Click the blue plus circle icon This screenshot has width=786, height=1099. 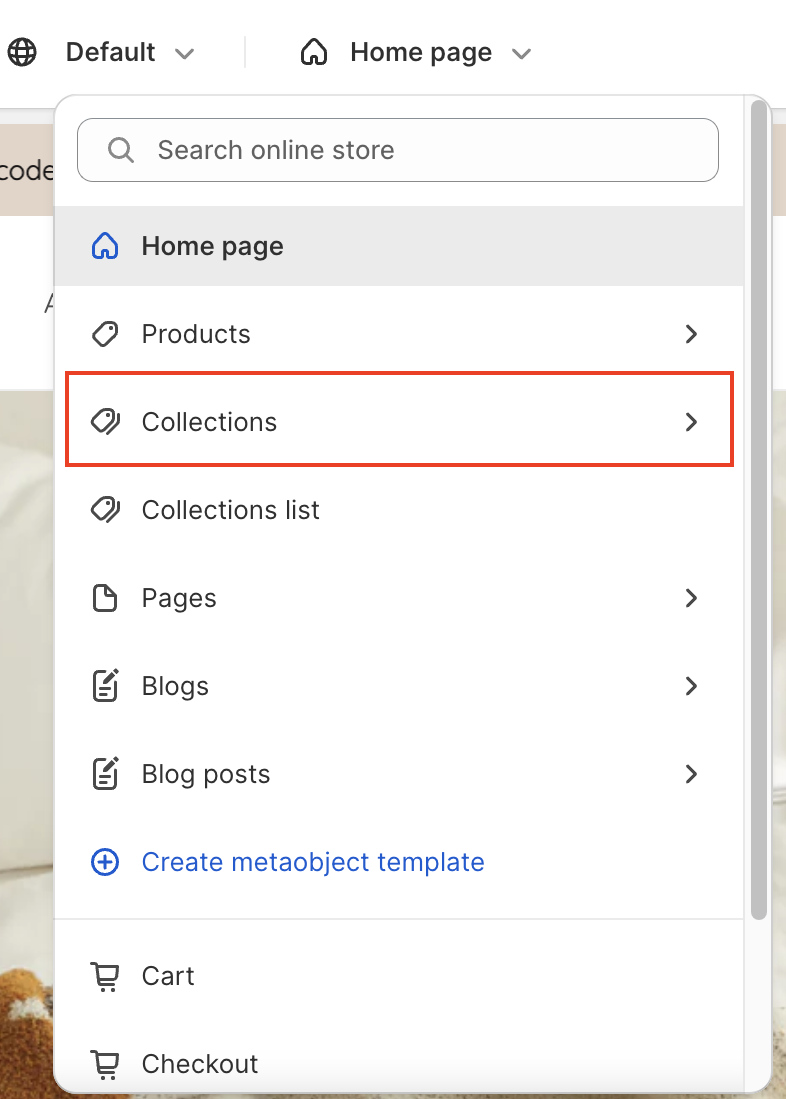pyautogui.click(x=105, y=862)
